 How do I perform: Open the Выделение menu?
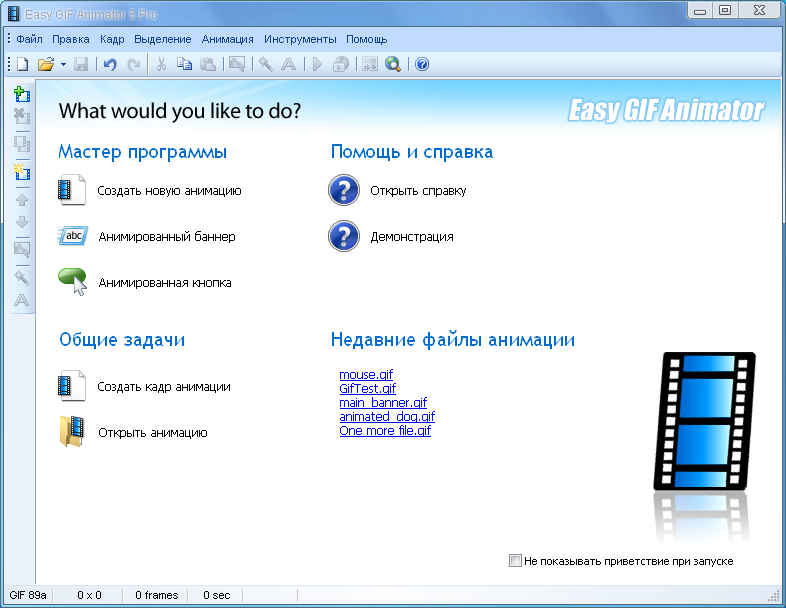[x=162, y=39]
